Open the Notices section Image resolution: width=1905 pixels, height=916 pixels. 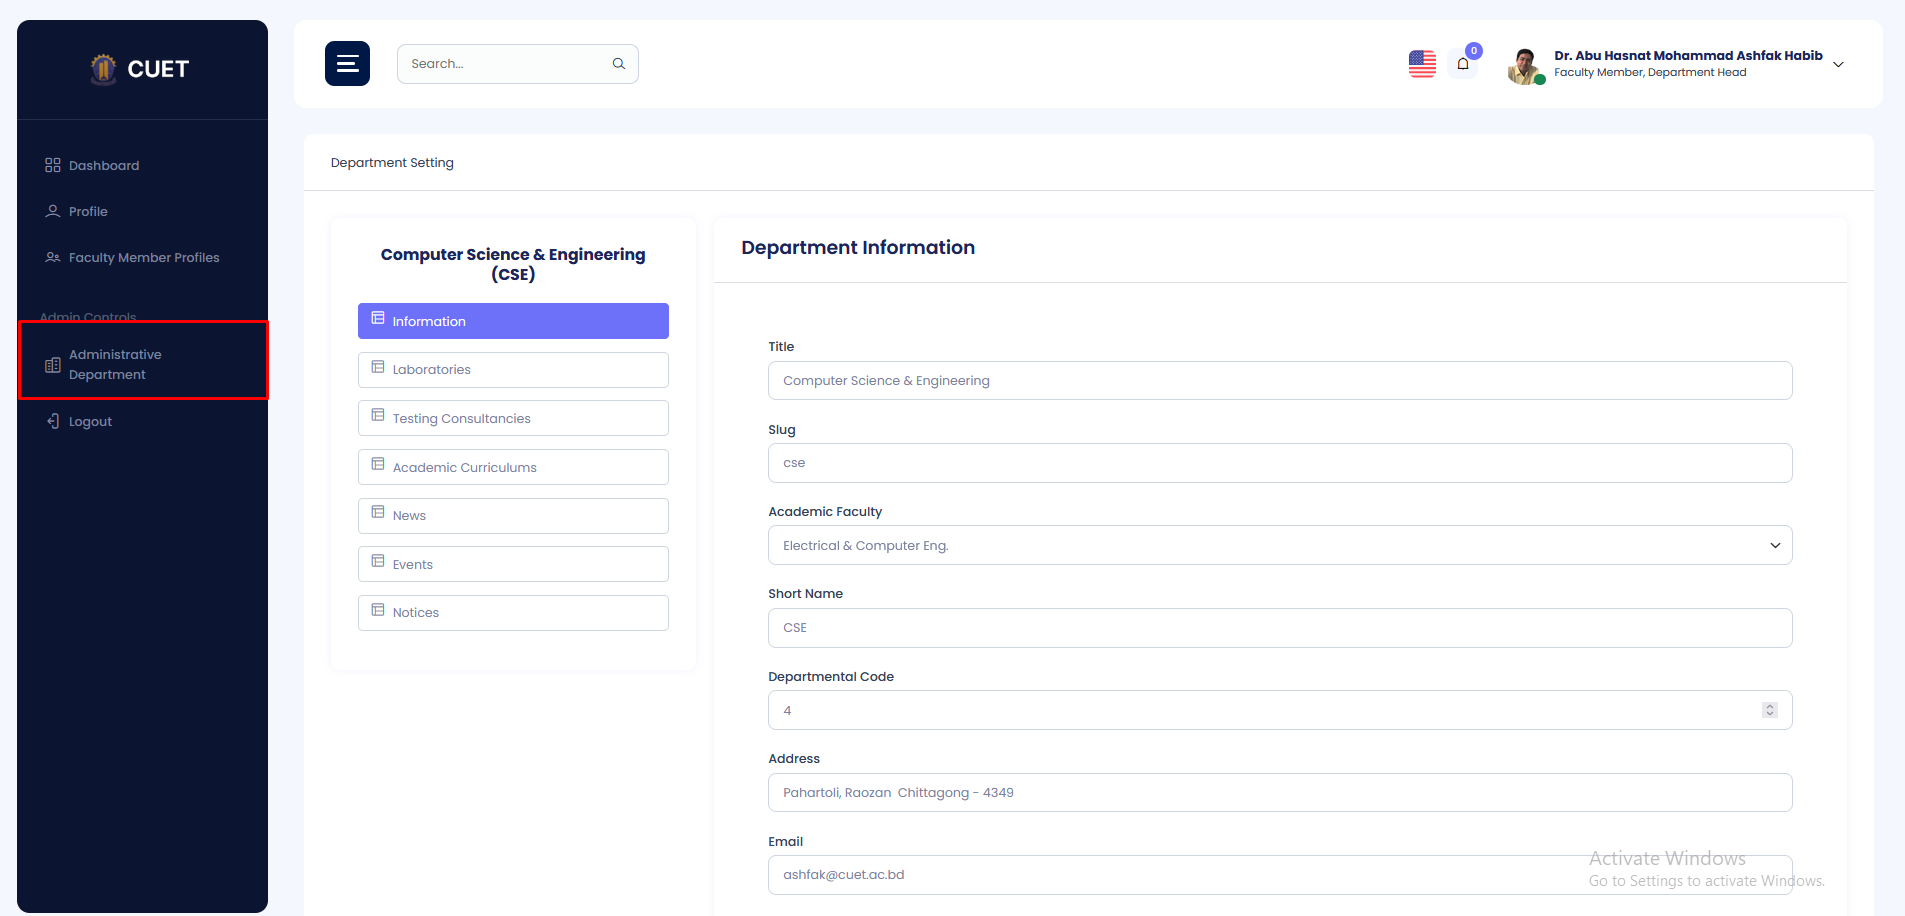[x=512, y=613]
